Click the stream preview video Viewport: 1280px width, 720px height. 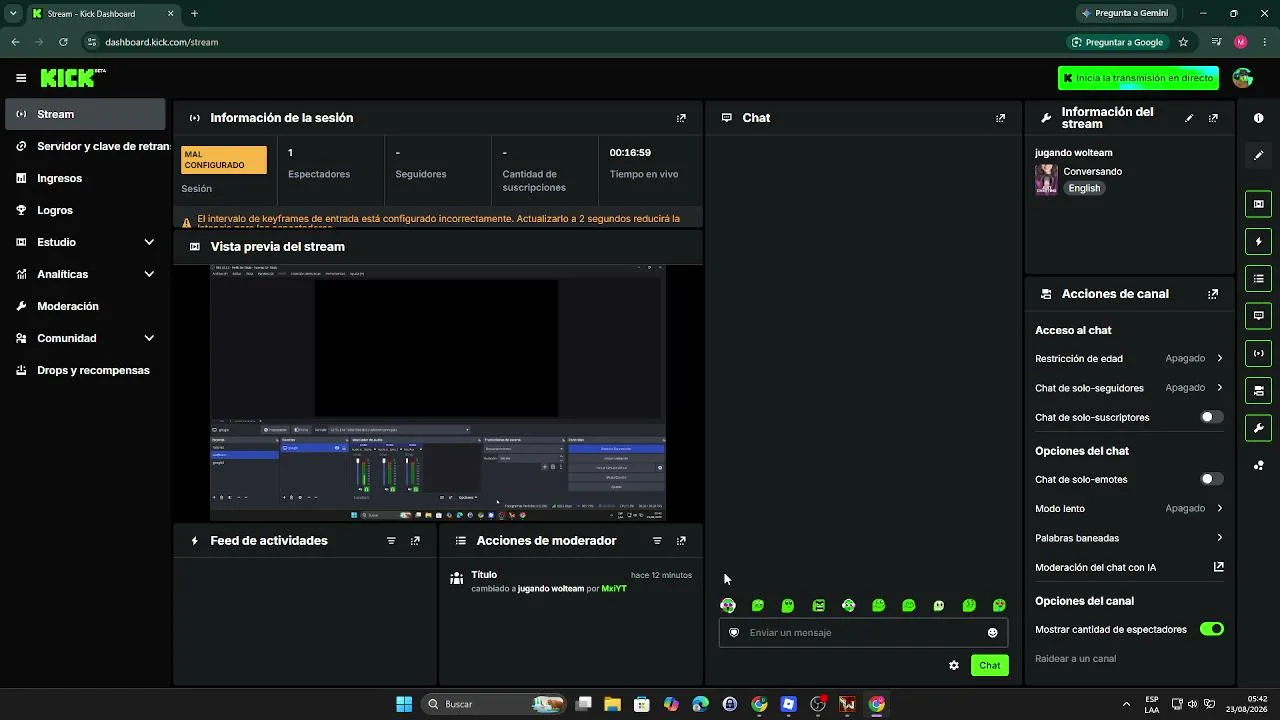coord(438,392)
